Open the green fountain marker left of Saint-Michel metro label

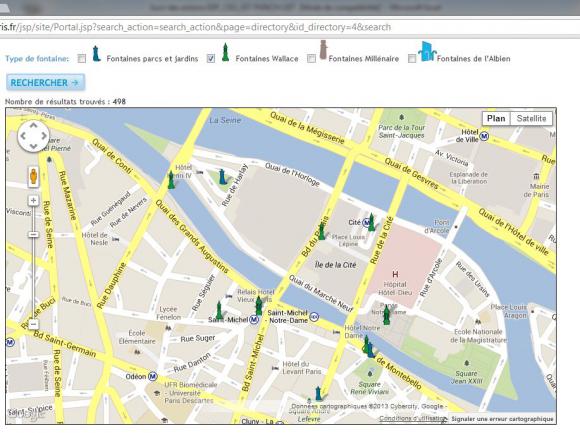(x=219, y=311)
